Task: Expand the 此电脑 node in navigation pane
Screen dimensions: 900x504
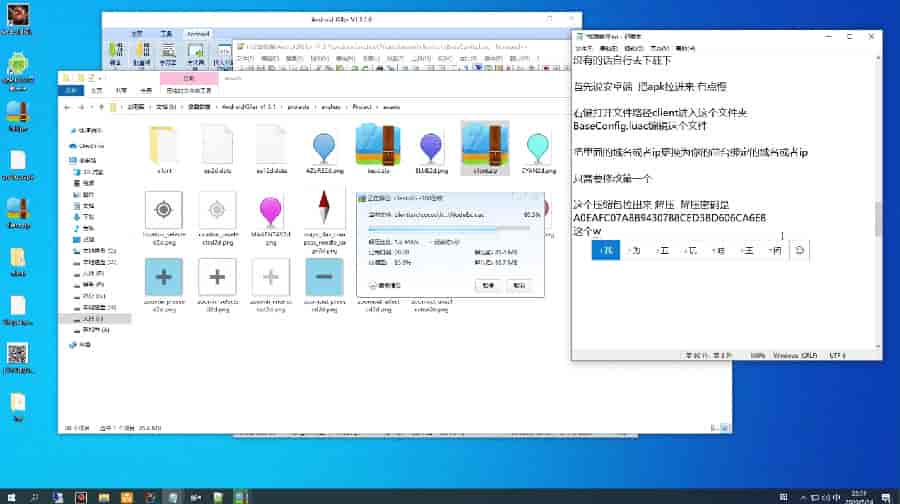Action: click(68, 159)
